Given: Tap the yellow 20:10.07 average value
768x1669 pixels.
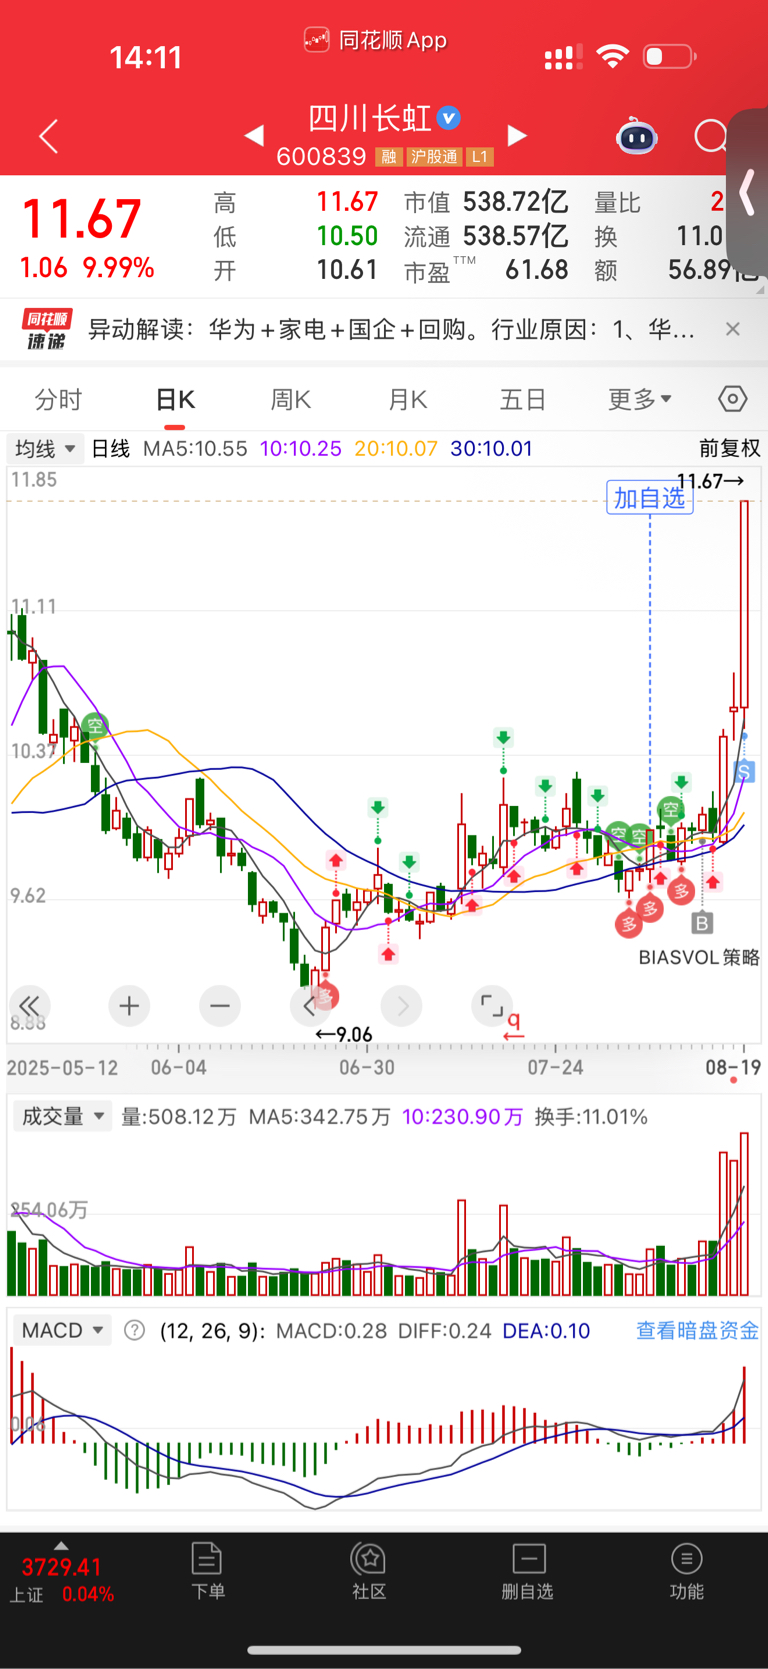Looking at the screenshot, I should (x=396, y=448).
